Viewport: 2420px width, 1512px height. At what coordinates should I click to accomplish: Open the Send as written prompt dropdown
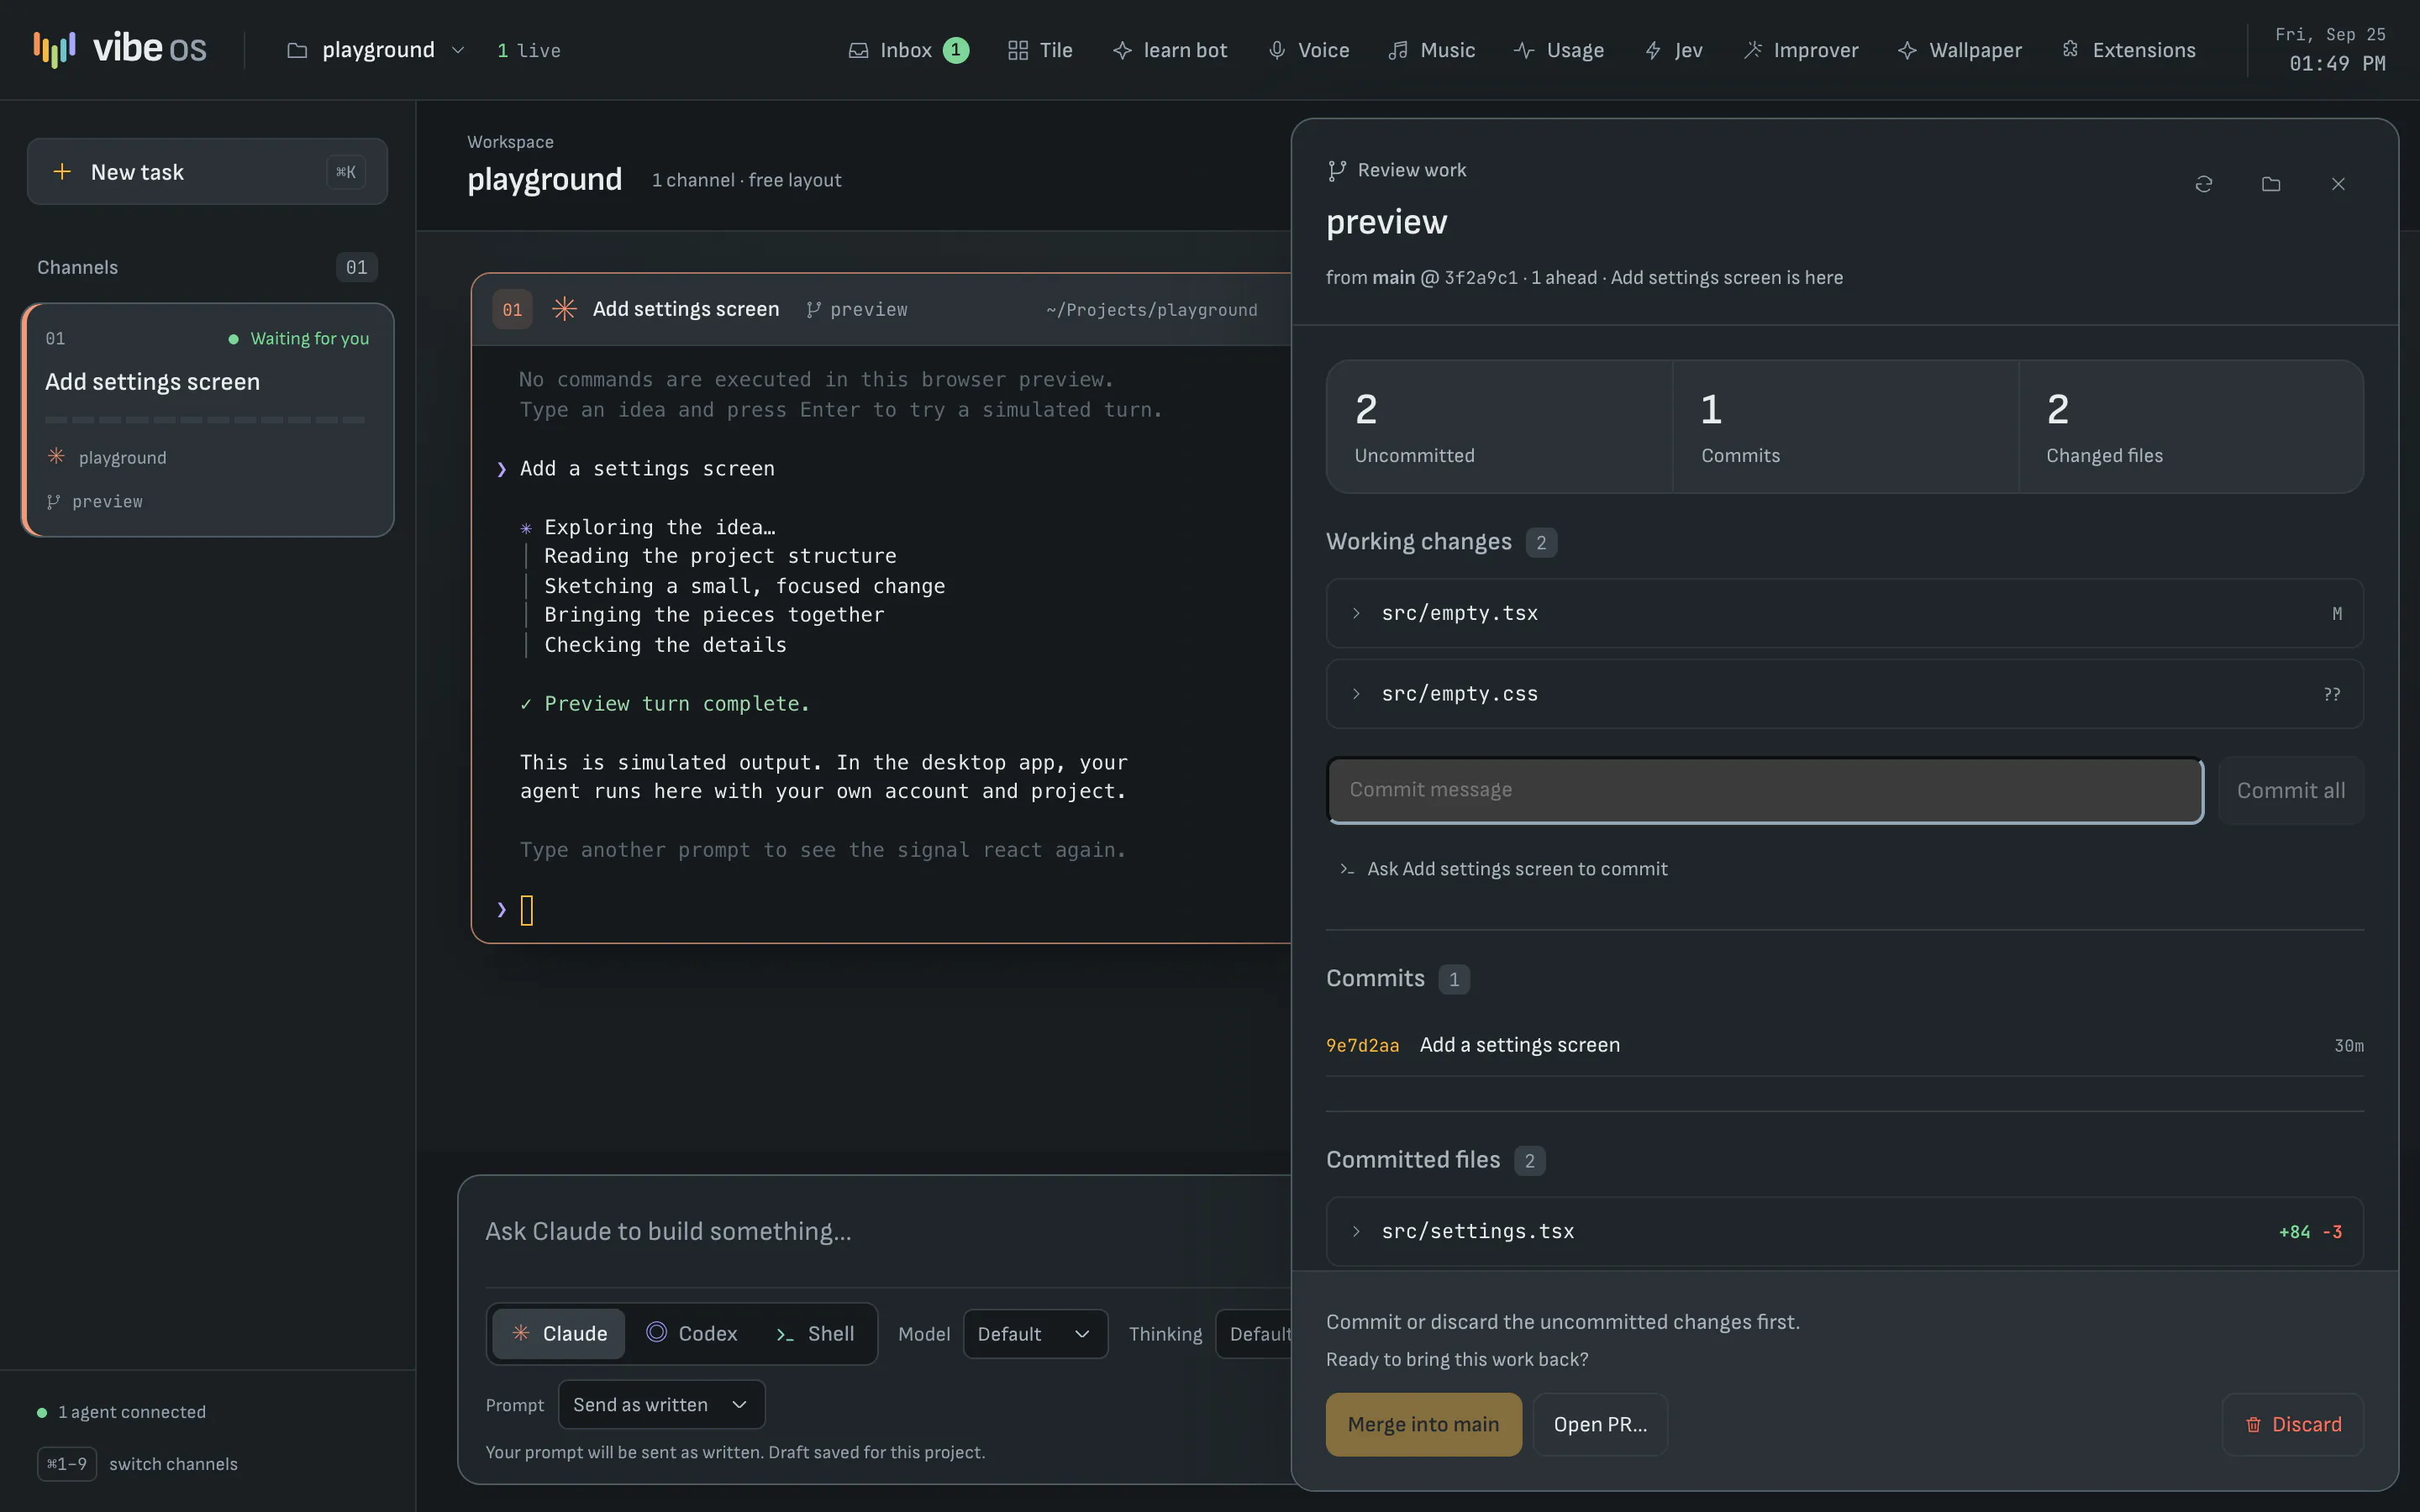tap(661, 1405)
